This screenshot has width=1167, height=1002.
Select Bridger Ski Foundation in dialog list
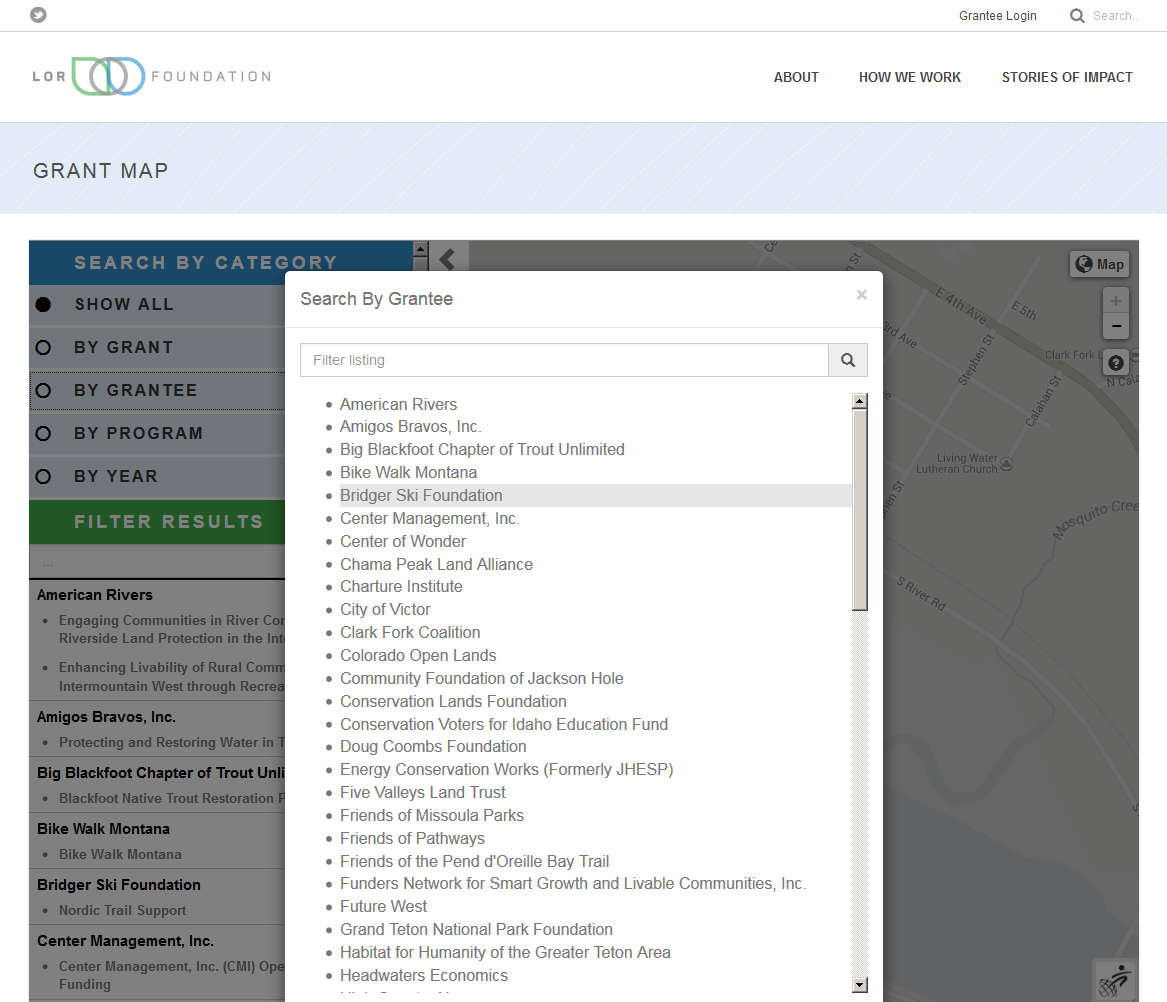421,496
